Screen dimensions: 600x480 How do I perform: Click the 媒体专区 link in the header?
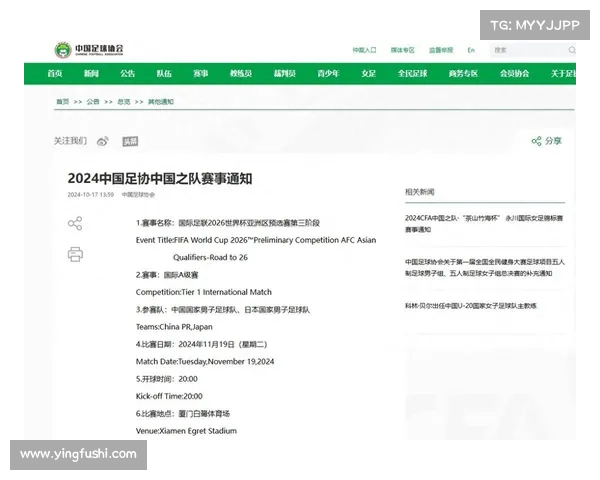tap(403, 50)
